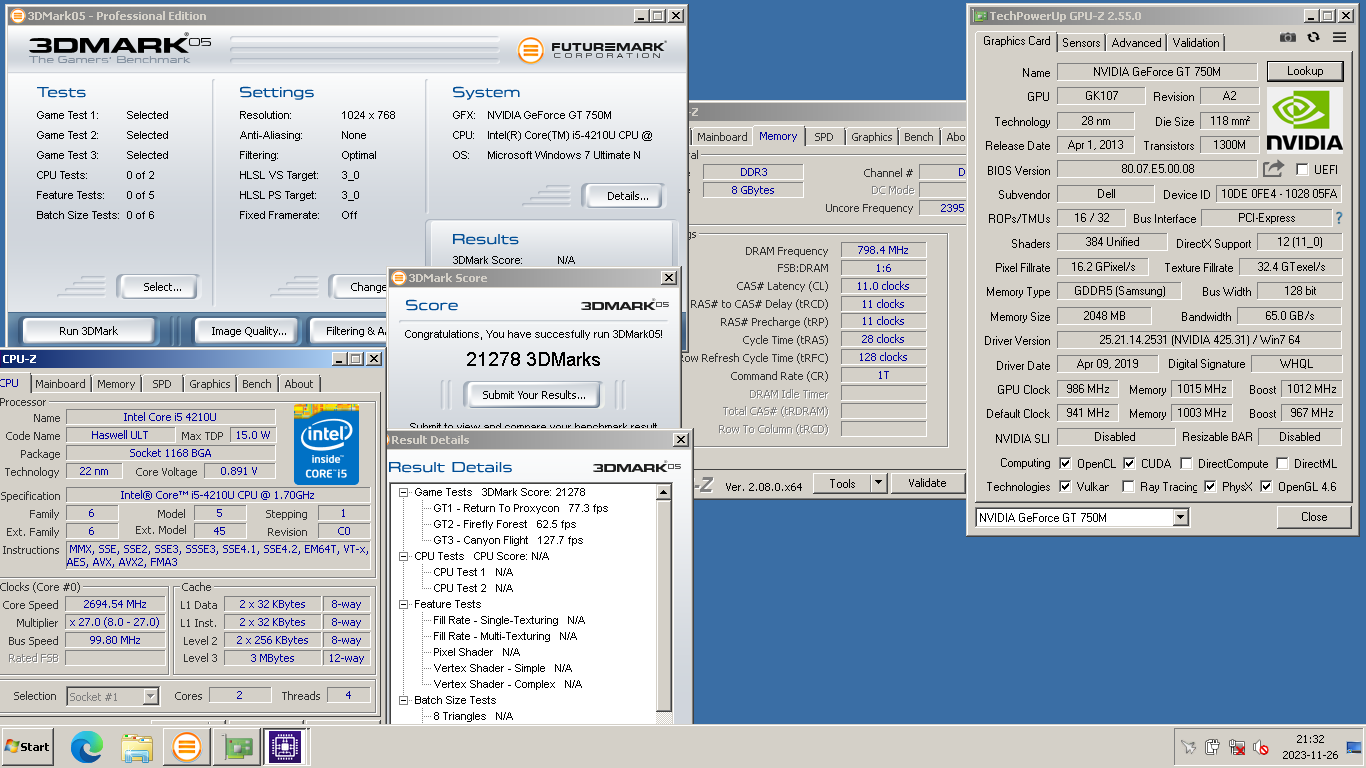The height and width of the screenshot is (768, 1366).
Task: Click the disconnected network tray icon
Action: pos(1237,747)
